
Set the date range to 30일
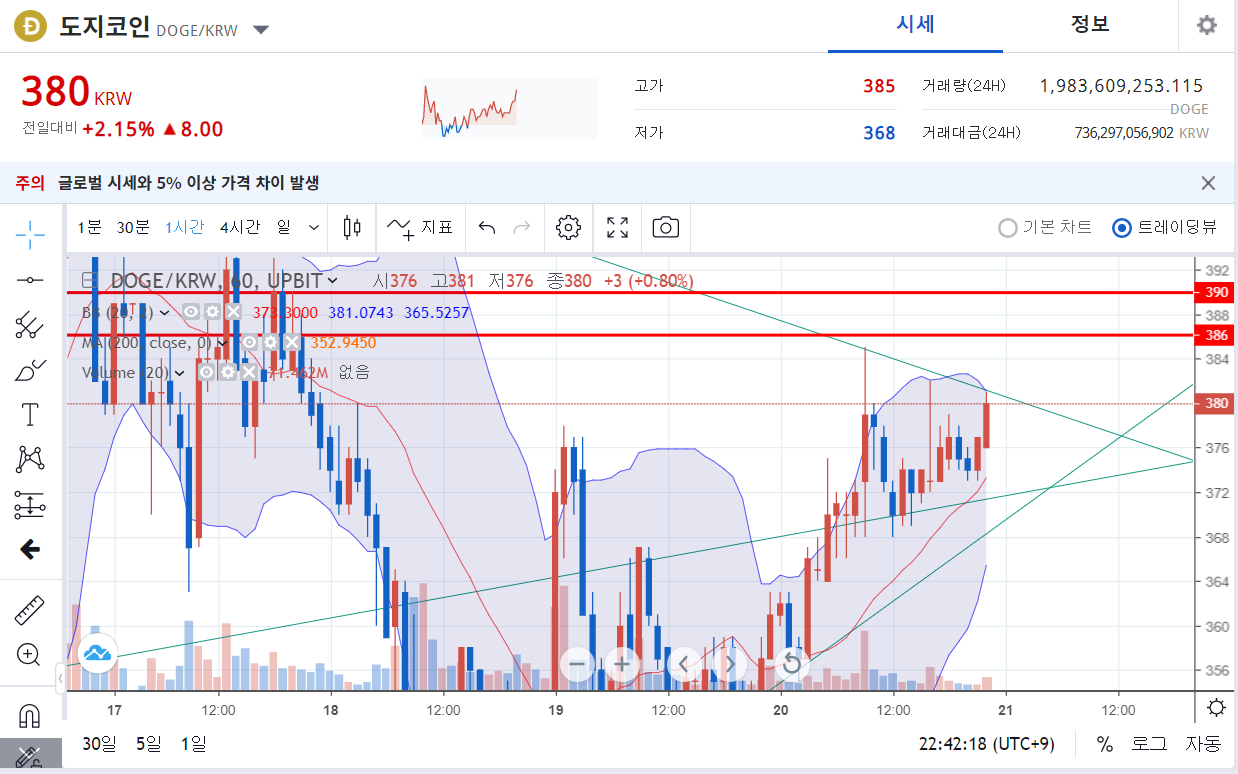[100, 744]
